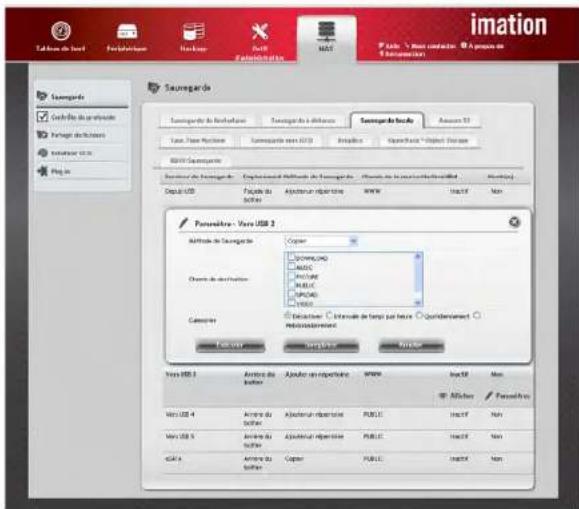579x509 pixels.
Task: Select the Sauvegarde locale tab
Action: point(387,120)
